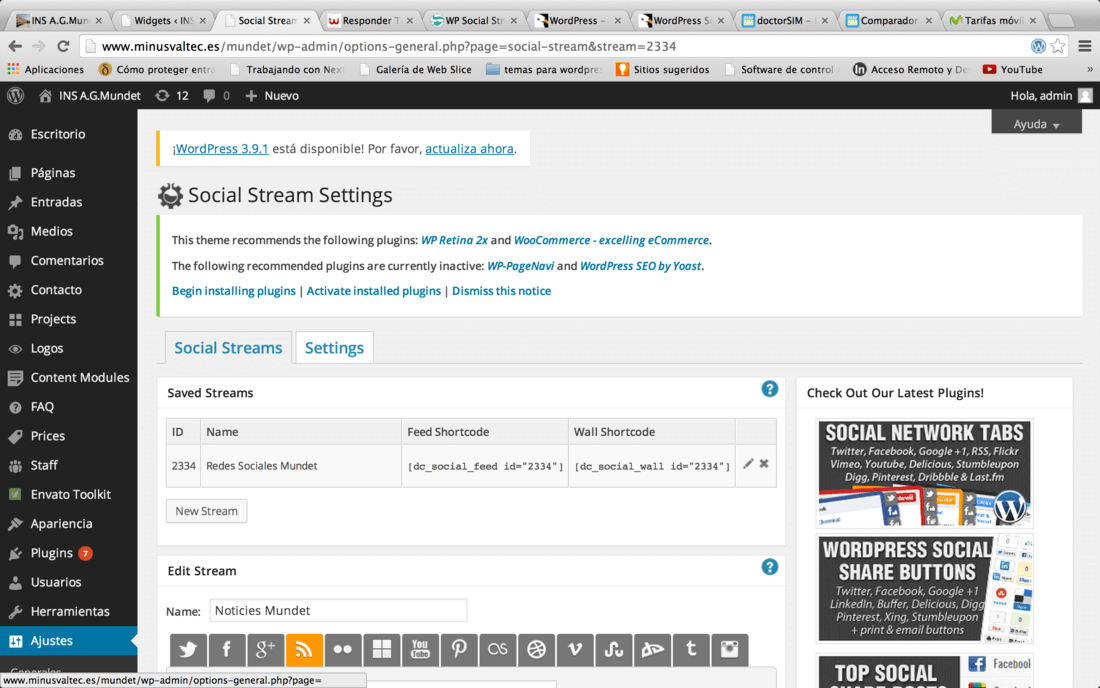
Task: Open Ajustes in the sidebar
Action: tap(69, 641)
